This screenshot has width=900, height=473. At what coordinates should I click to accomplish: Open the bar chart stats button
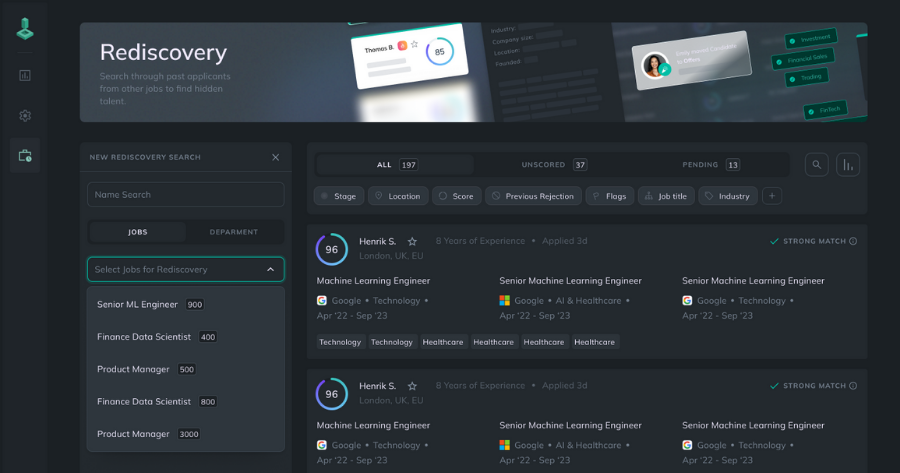[x=848, y=165]
